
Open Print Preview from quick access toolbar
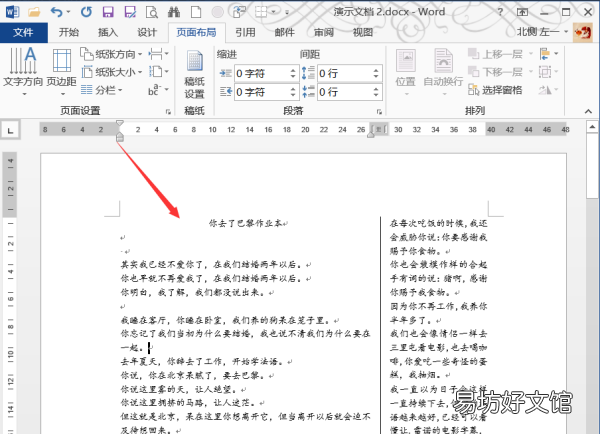click(152, 12)
